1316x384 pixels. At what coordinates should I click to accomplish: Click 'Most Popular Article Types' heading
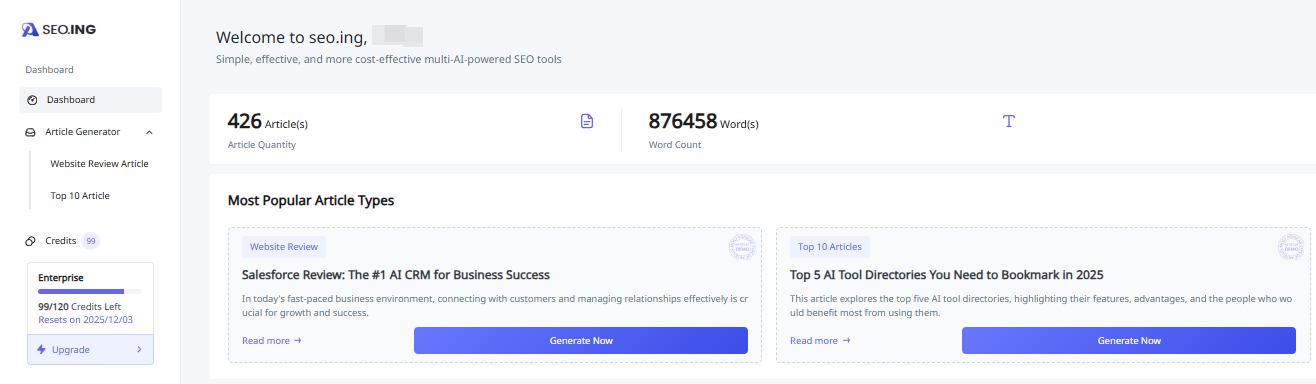(311, 201)
